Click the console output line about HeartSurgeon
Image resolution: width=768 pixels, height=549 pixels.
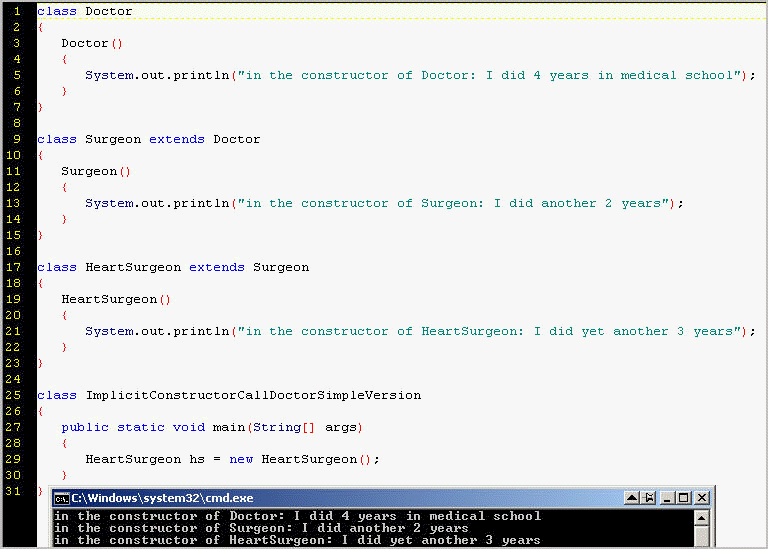[x=297, y=541]
